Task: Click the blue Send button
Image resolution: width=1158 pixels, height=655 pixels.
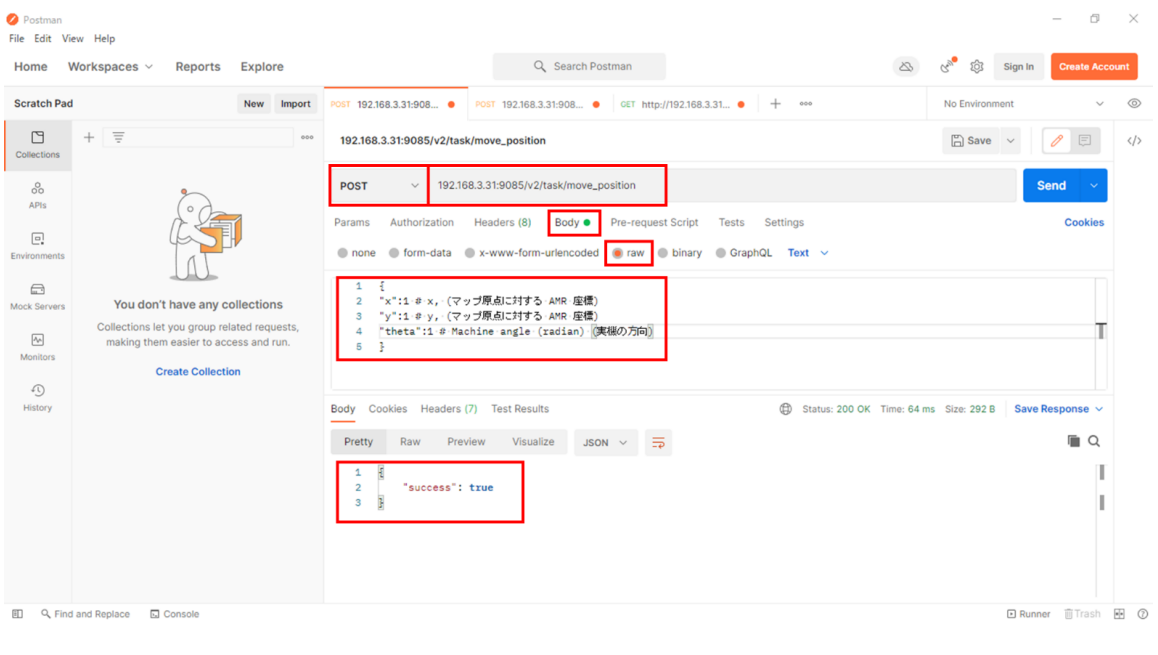Action: click(1051, 186)
